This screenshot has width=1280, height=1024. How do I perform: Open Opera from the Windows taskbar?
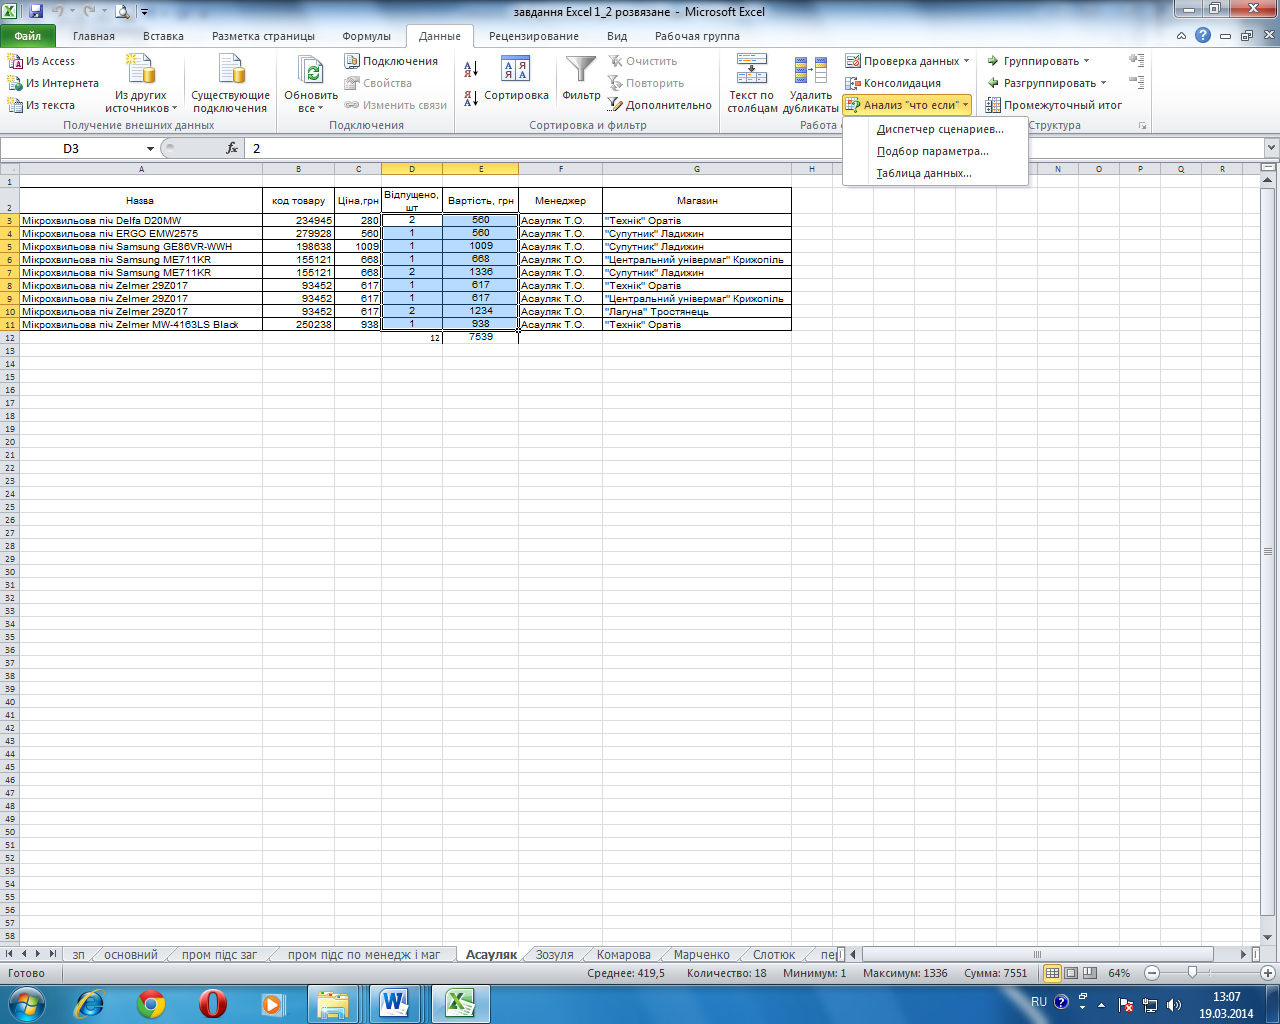coord(212,1003)
